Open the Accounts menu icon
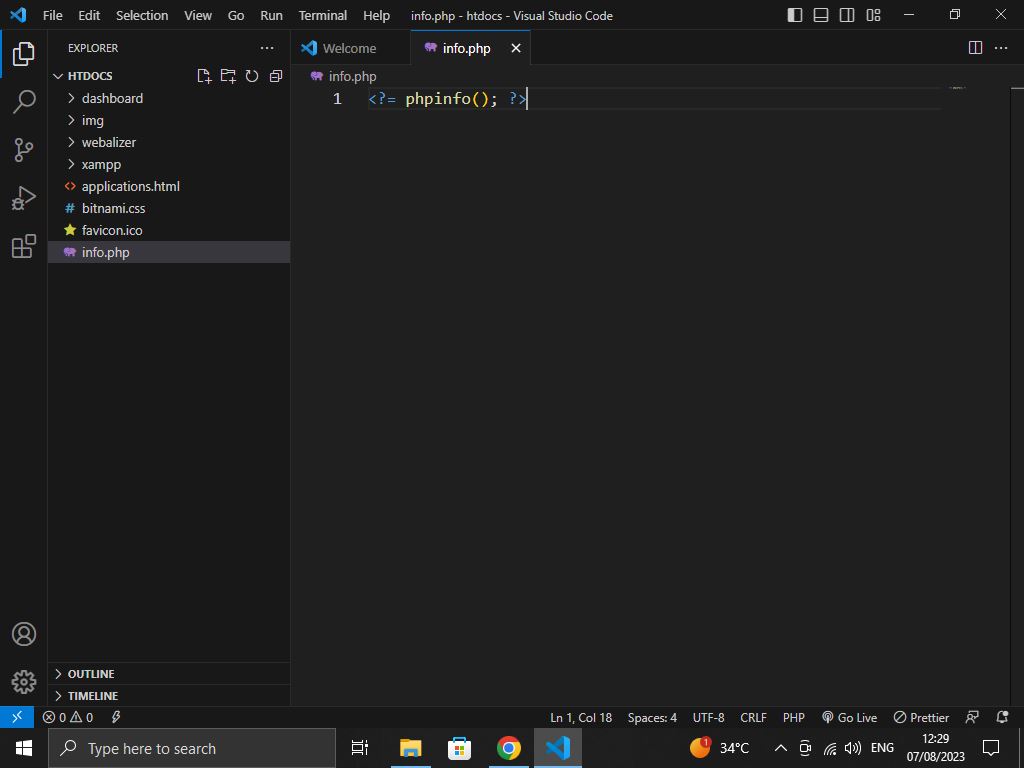Viewport: 1024px width, 768px height. [x=24, y=634]
